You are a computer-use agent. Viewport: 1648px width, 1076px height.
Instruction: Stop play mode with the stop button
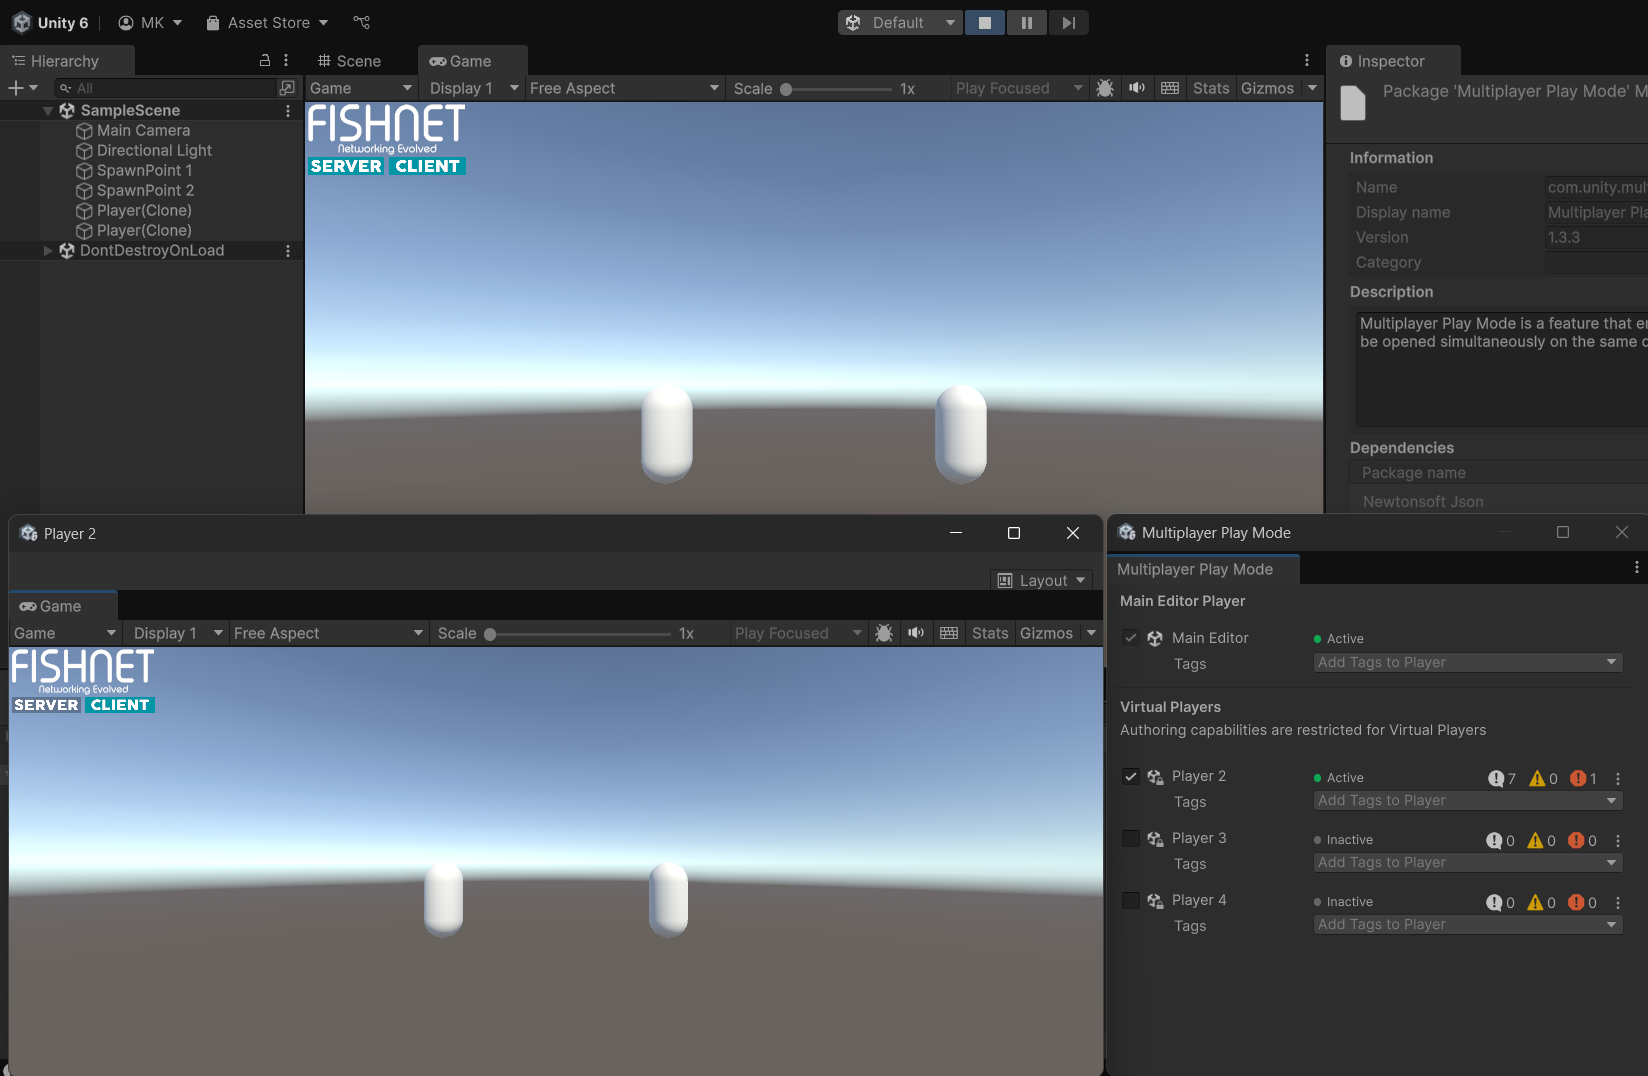[x=985, y=23]
